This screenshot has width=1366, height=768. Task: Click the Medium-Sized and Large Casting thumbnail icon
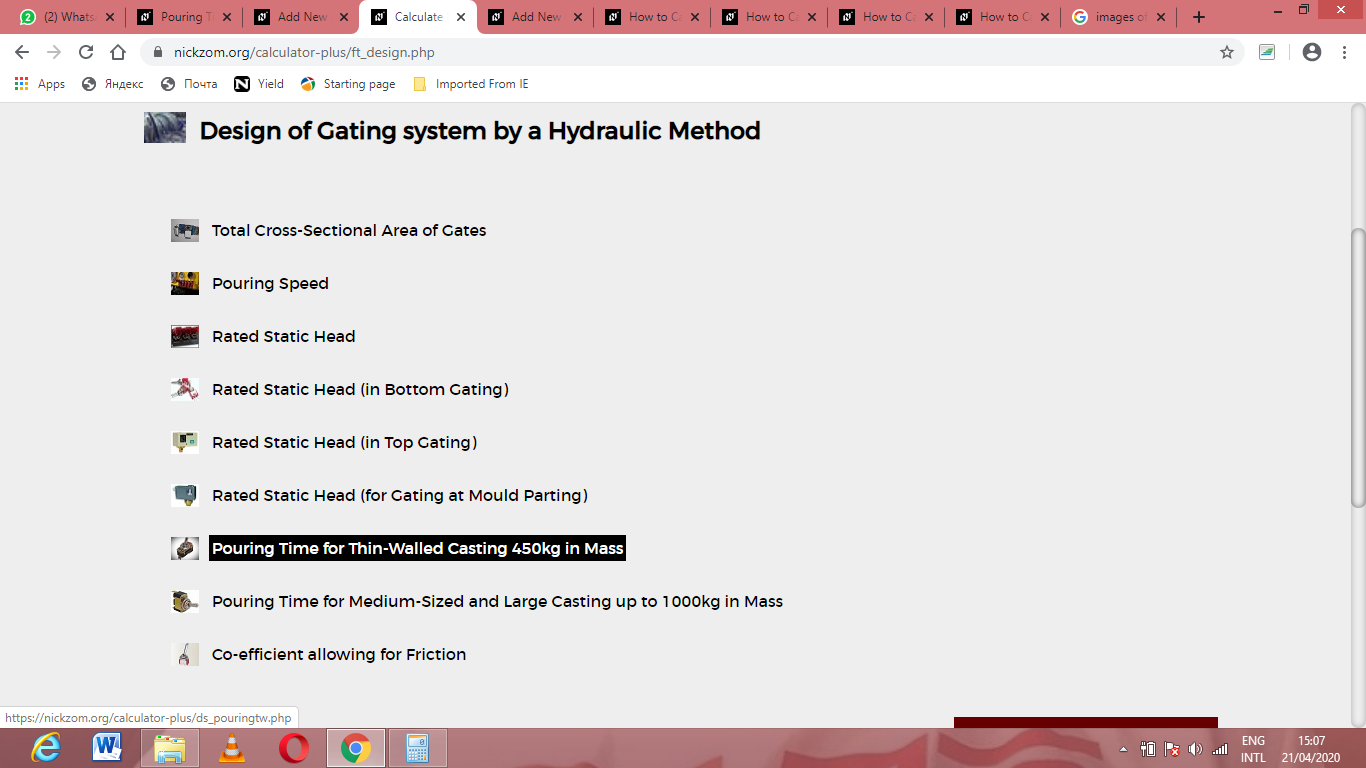point(185,602)
